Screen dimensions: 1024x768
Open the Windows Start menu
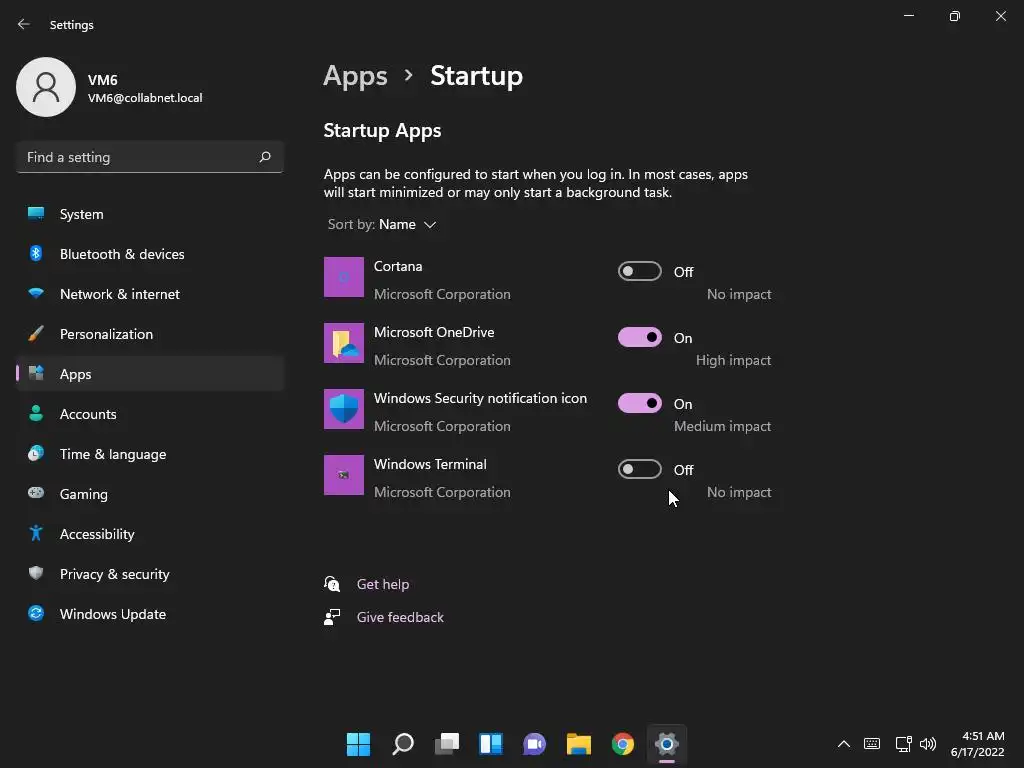358,744
